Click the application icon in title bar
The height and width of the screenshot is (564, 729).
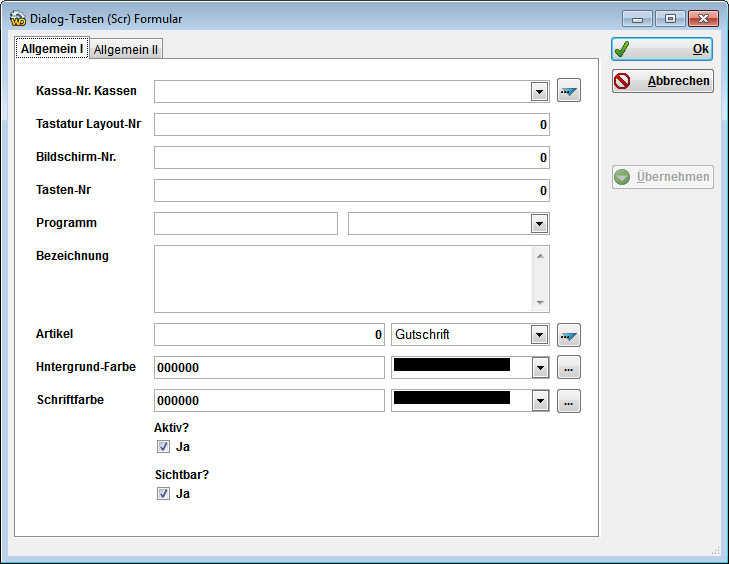click(18, 19)
